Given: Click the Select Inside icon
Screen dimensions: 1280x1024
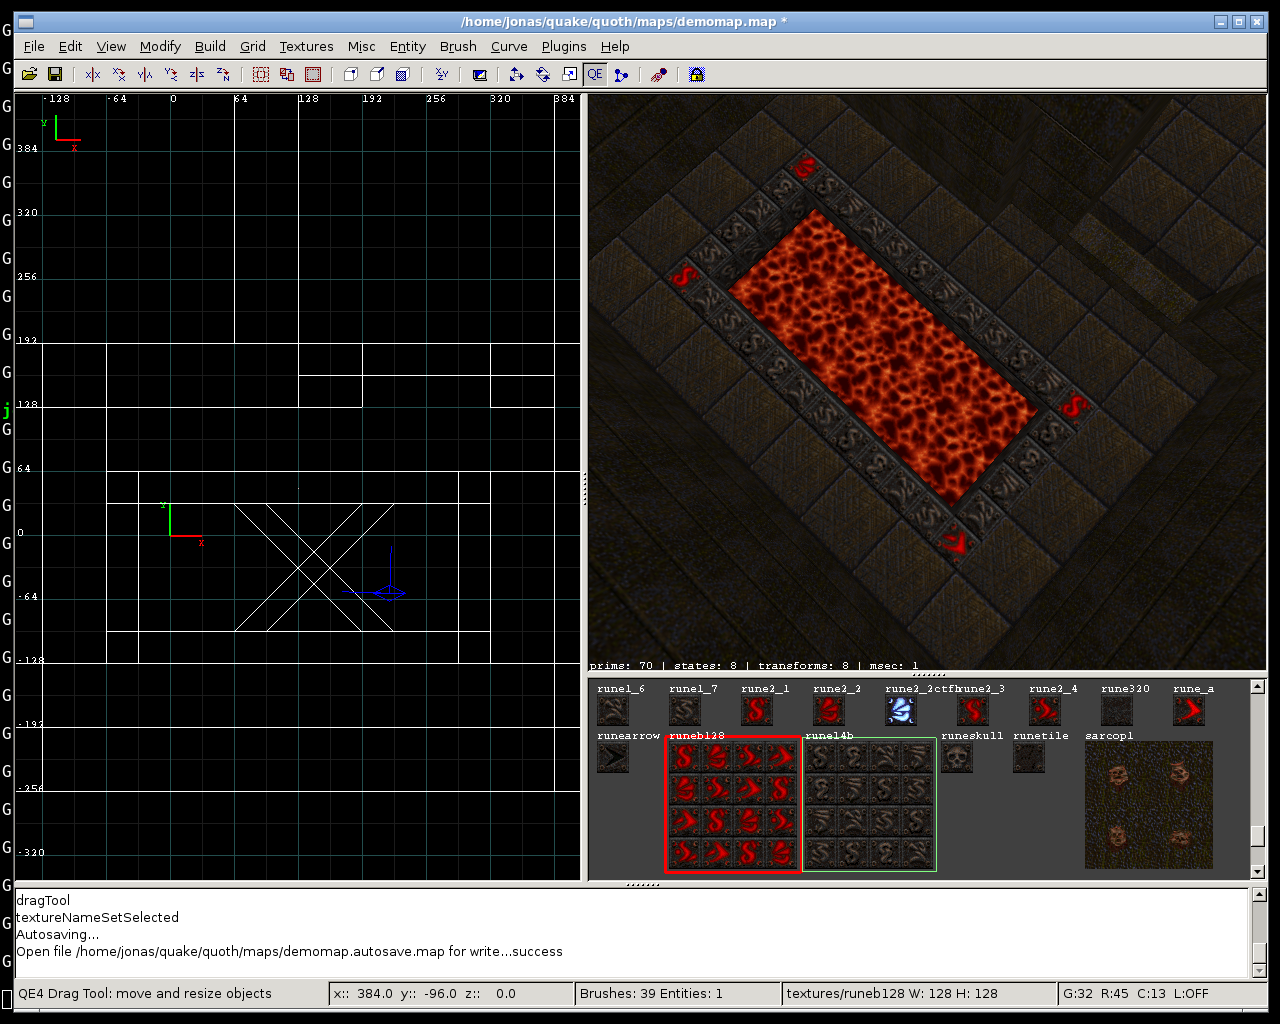Looking at the screenshot, I should pyautogui.click(x=313, y=74).
